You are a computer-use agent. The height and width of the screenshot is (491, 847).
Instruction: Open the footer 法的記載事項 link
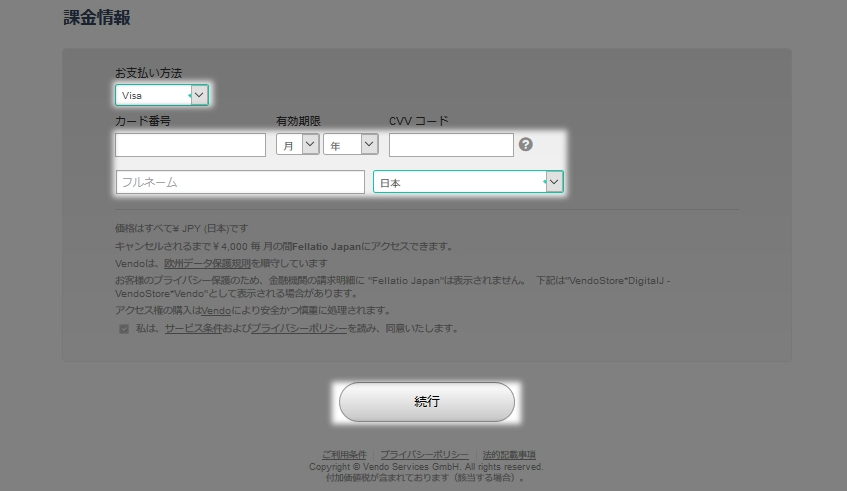pos(509,455)
